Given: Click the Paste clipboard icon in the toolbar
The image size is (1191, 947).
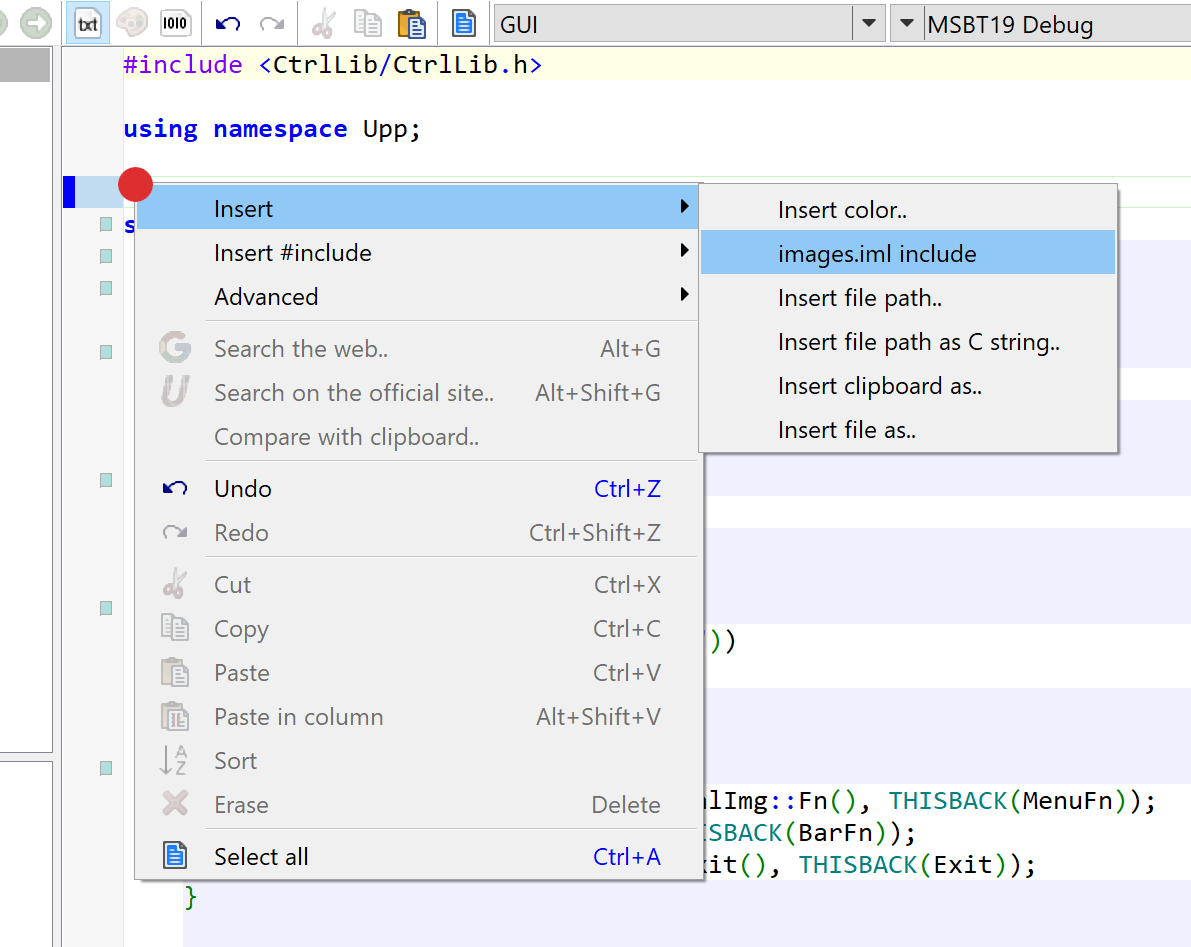Looking at the screenshot, I should tap(410, 23).
